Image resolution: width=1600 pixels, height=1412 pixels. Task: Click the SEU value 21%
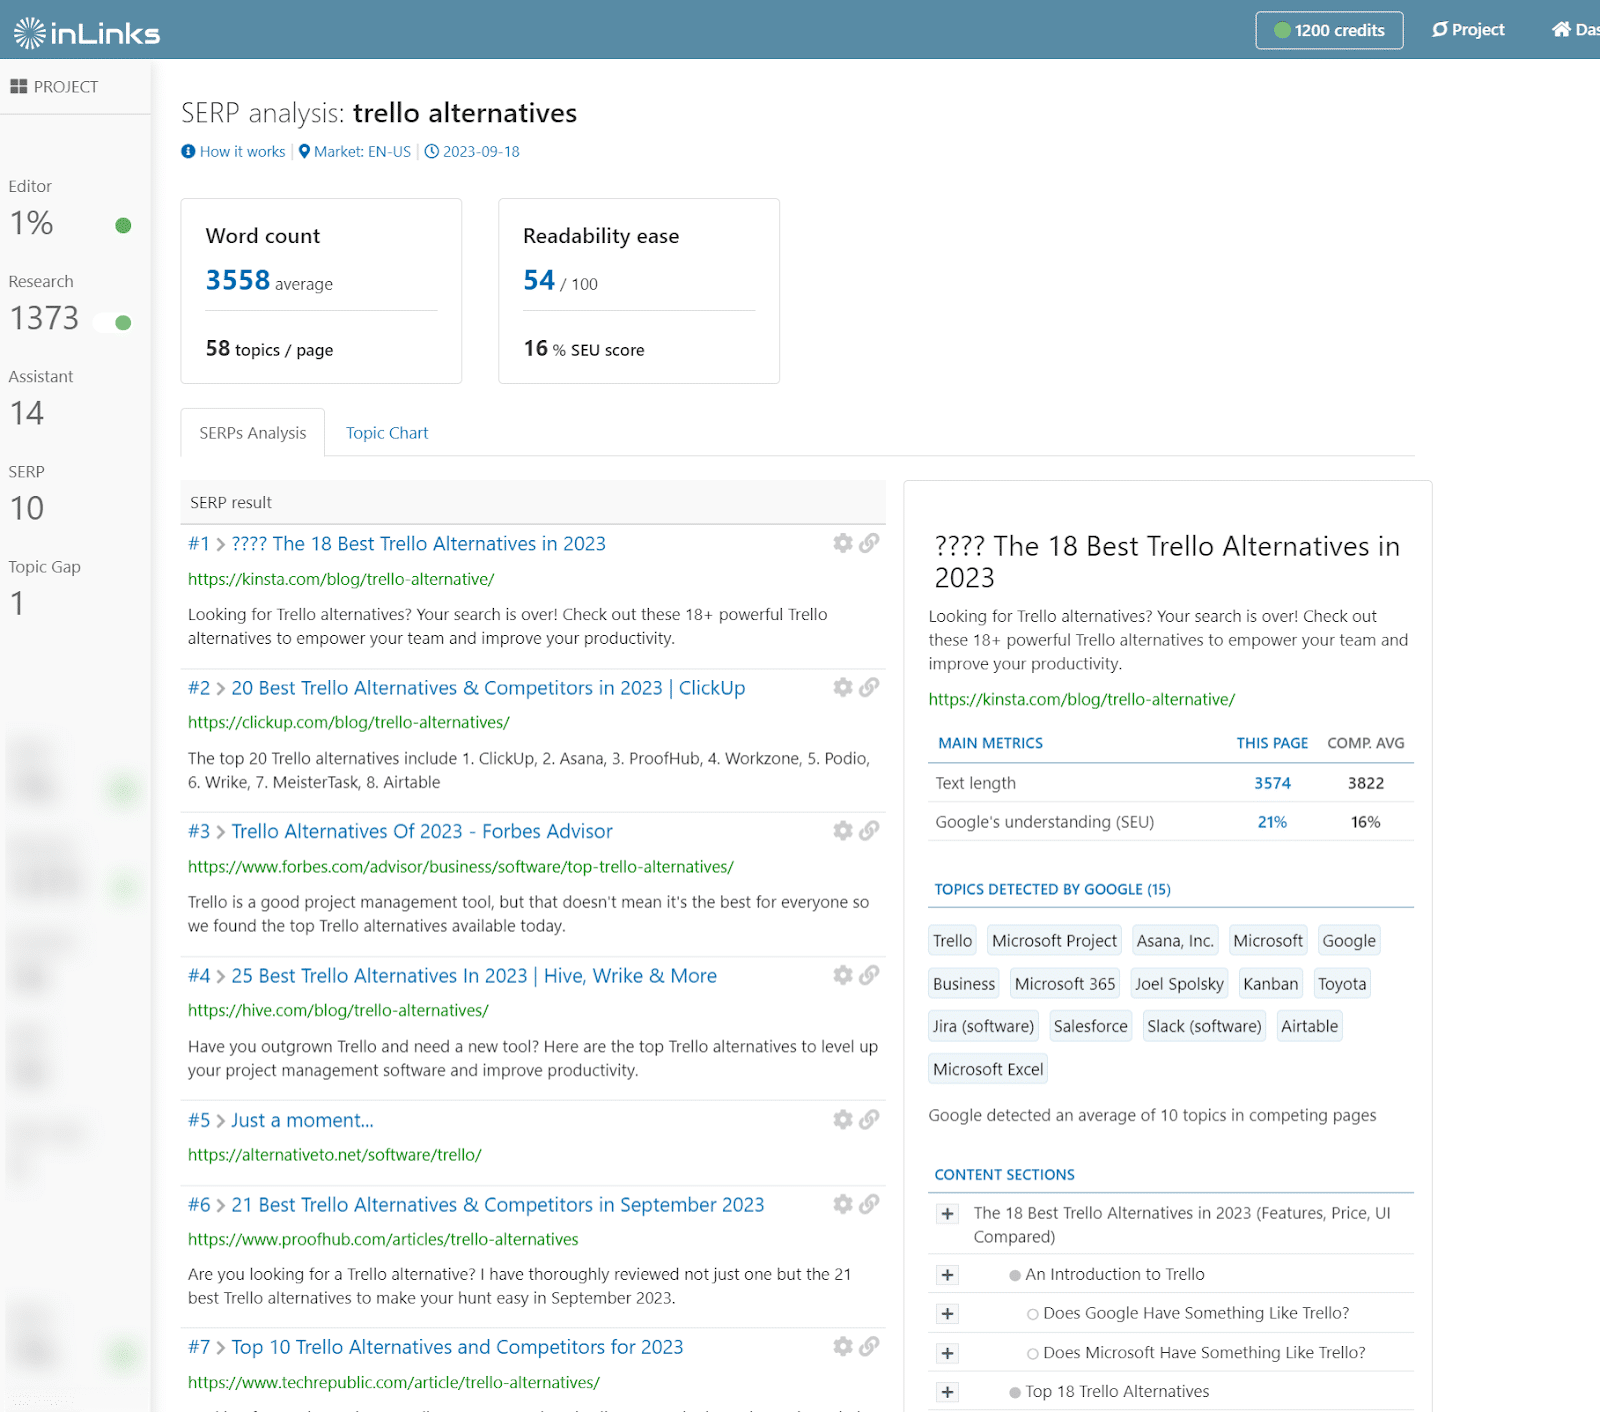[x=1272, y=822]
